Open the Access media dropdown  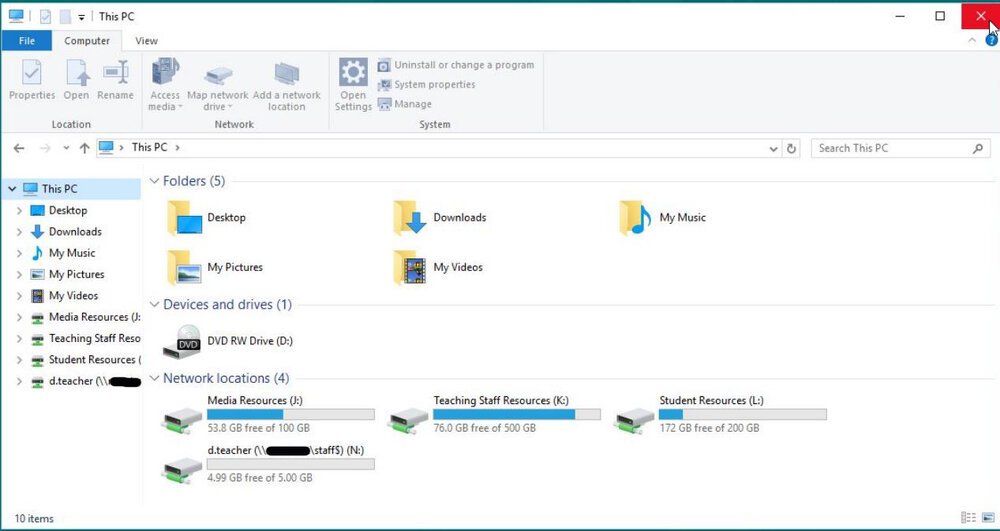(165, 85)
